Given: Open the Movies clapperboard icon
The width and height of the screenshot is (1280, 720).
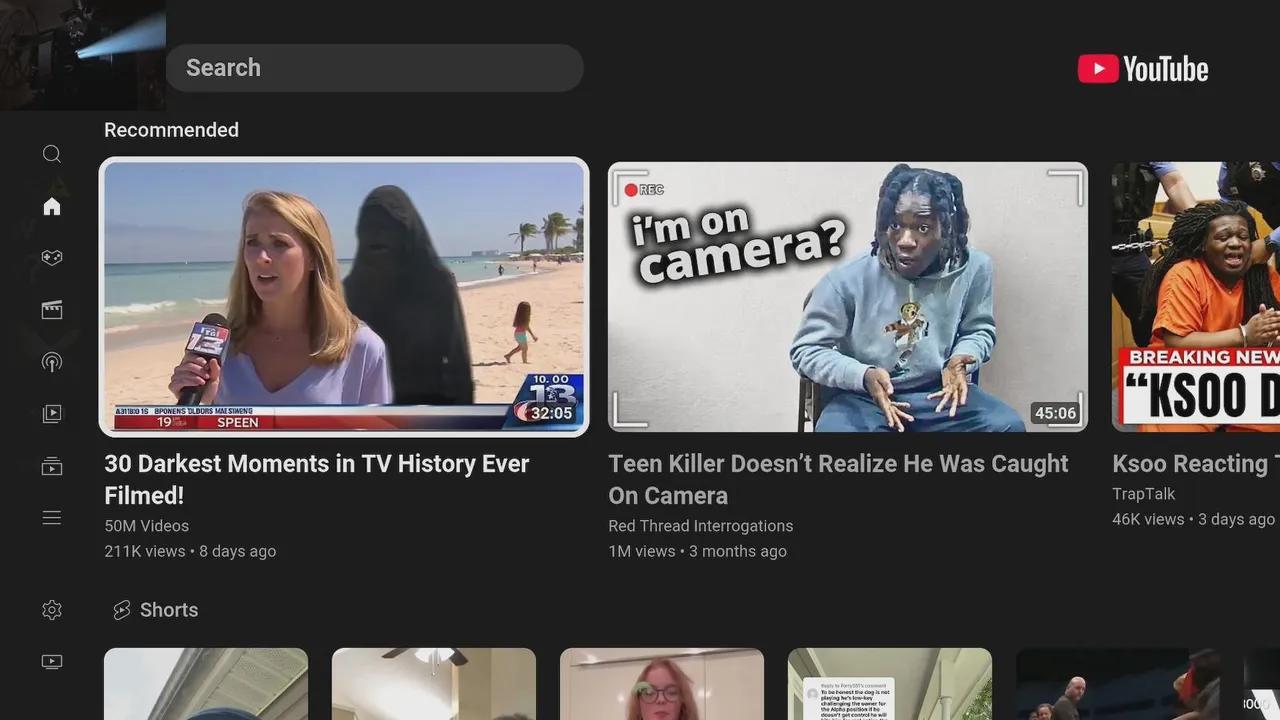Looking at the screenshot, I should point(52,310).
